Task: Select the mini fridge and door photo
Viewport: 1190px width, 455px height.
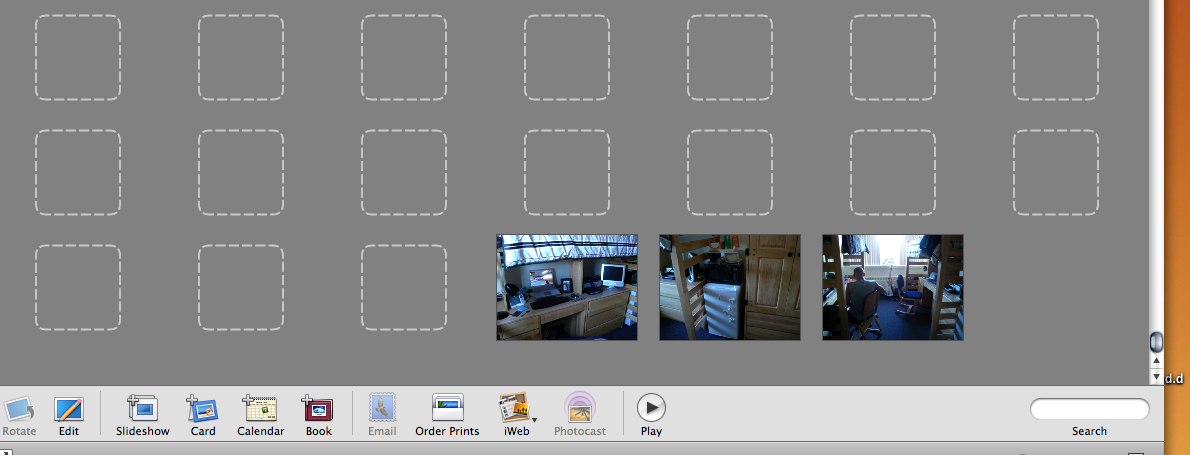Action: click(x=730, y=287)
